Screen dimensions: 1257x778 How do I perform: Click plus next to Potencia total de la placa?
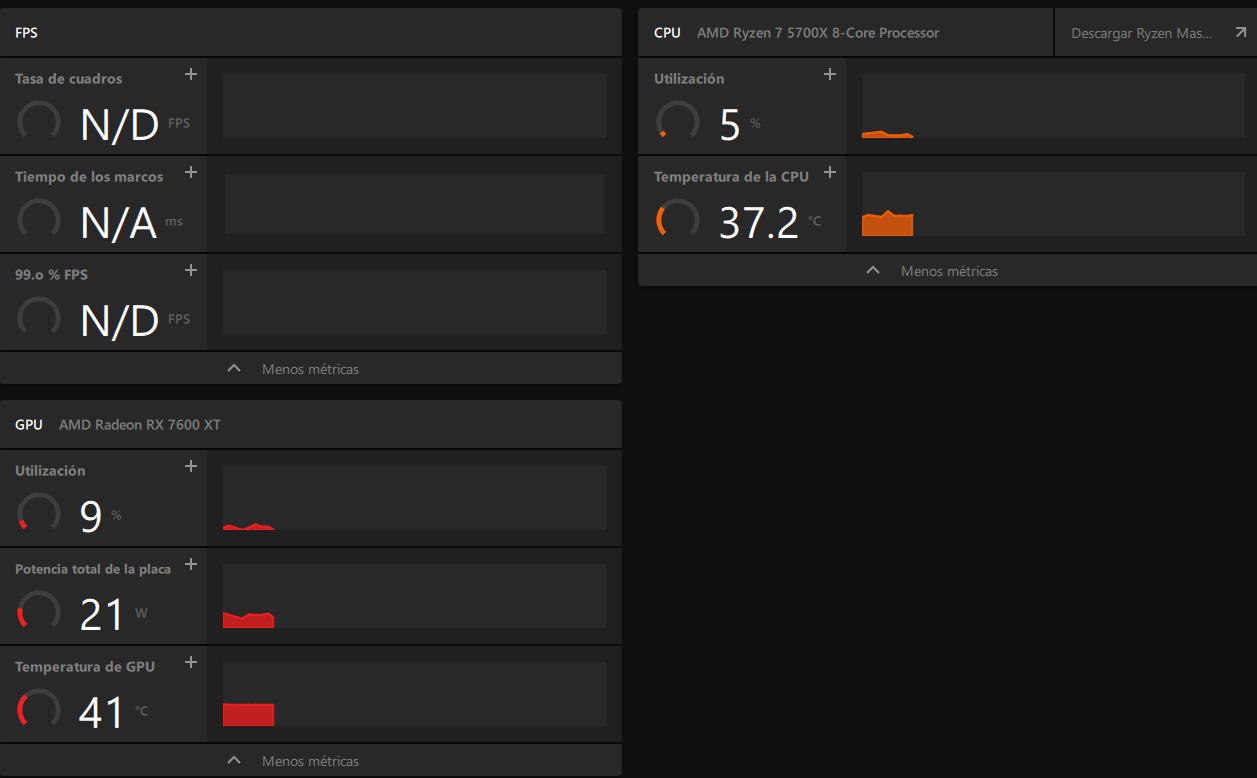pyautogui.click(x=191, y=564)
